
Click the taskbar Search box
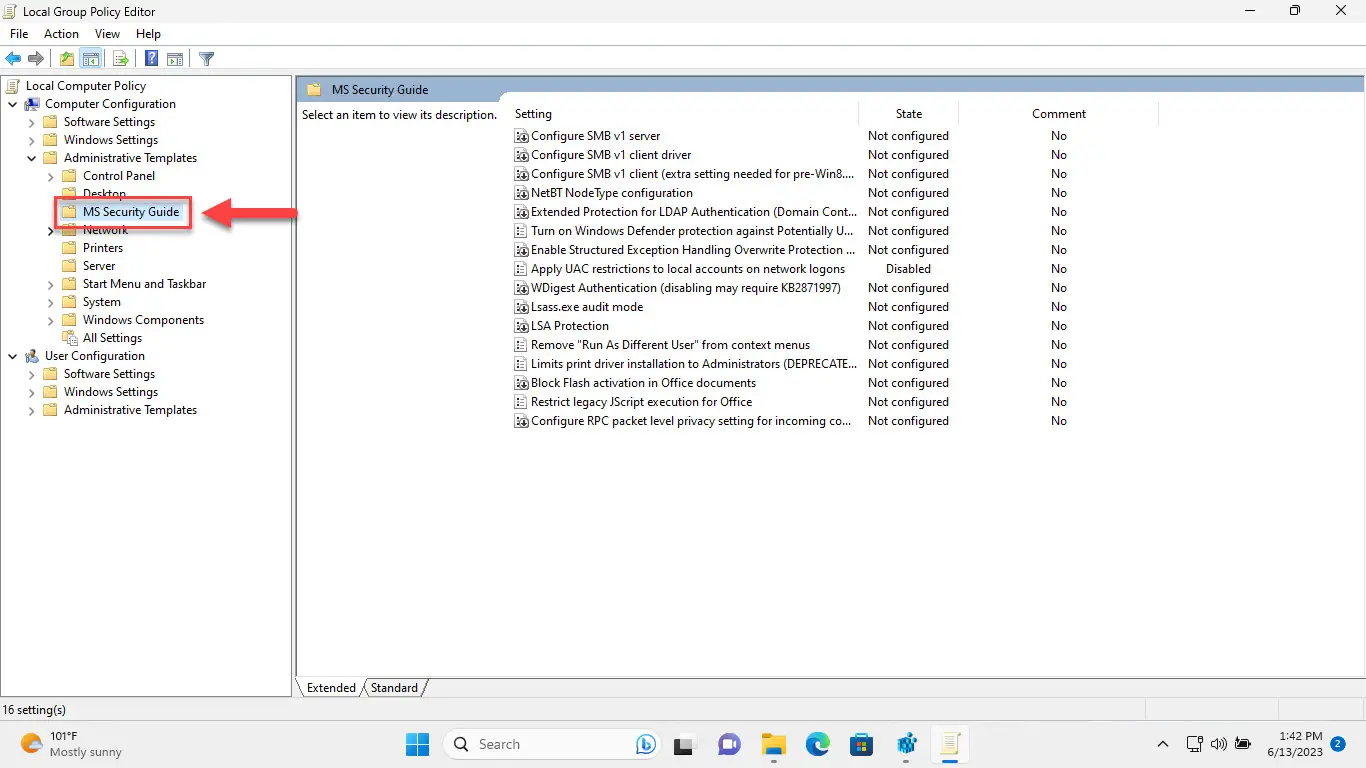click(552, 744)
